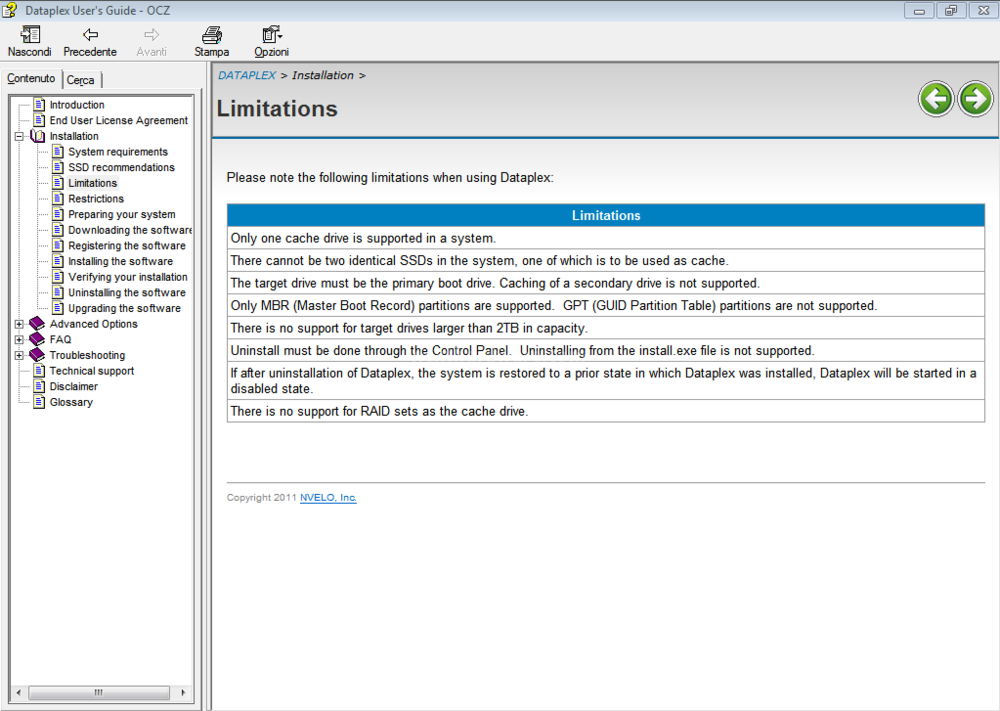Open Registering the software topic

tap(127, 246)
